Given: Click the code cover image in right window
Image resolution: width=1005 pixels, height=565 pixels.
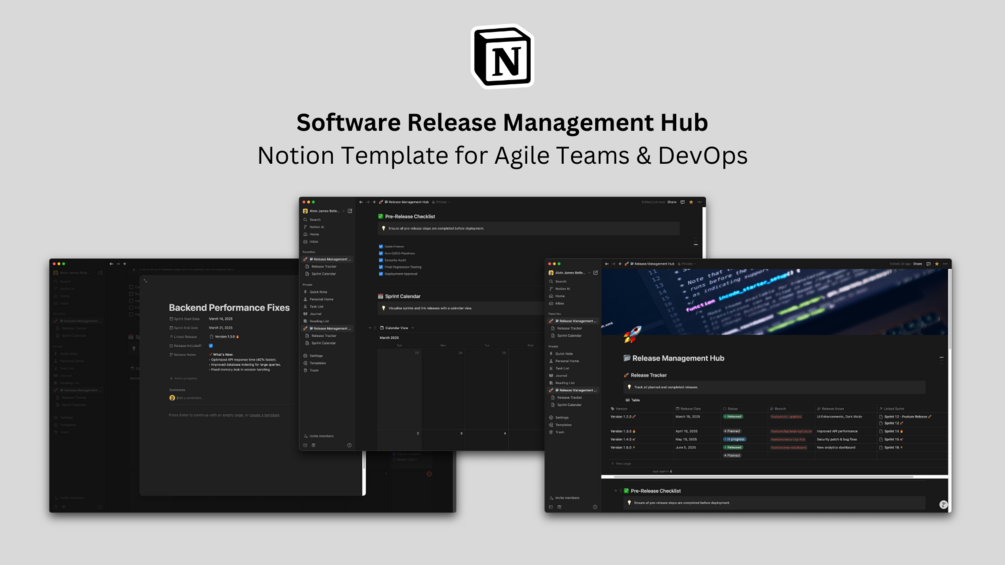Looking at the screenshot, I should [774, 301].
